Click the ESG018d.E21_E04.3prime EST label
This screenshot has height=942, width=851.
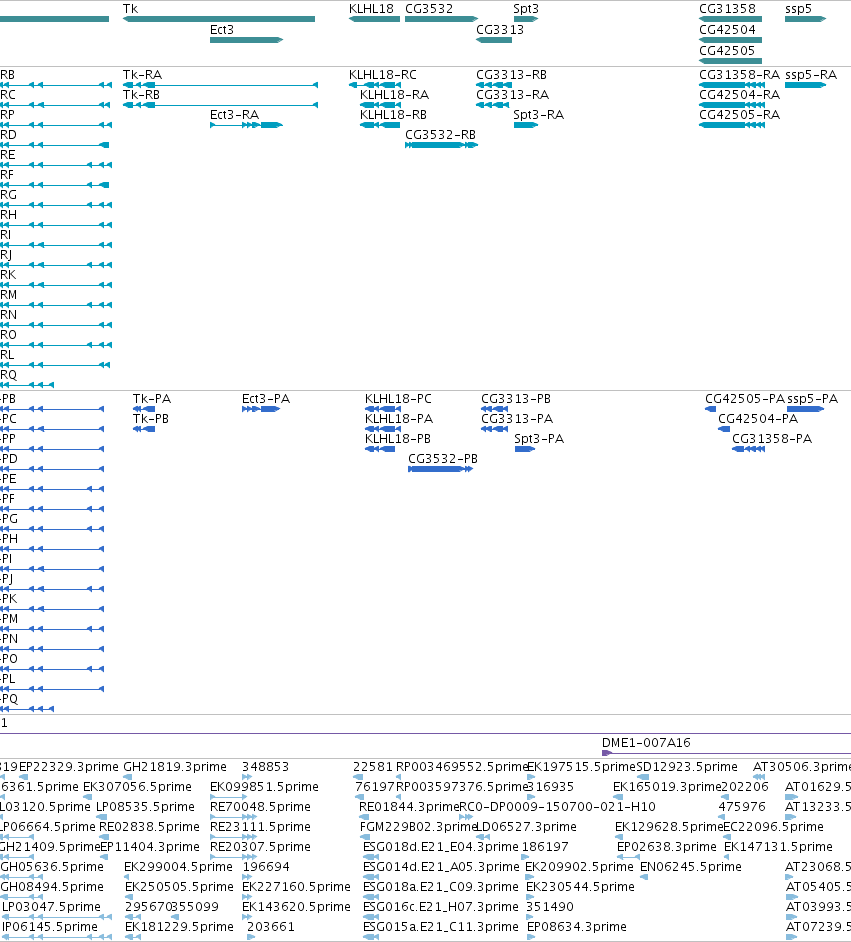click(x=441, y=847)
